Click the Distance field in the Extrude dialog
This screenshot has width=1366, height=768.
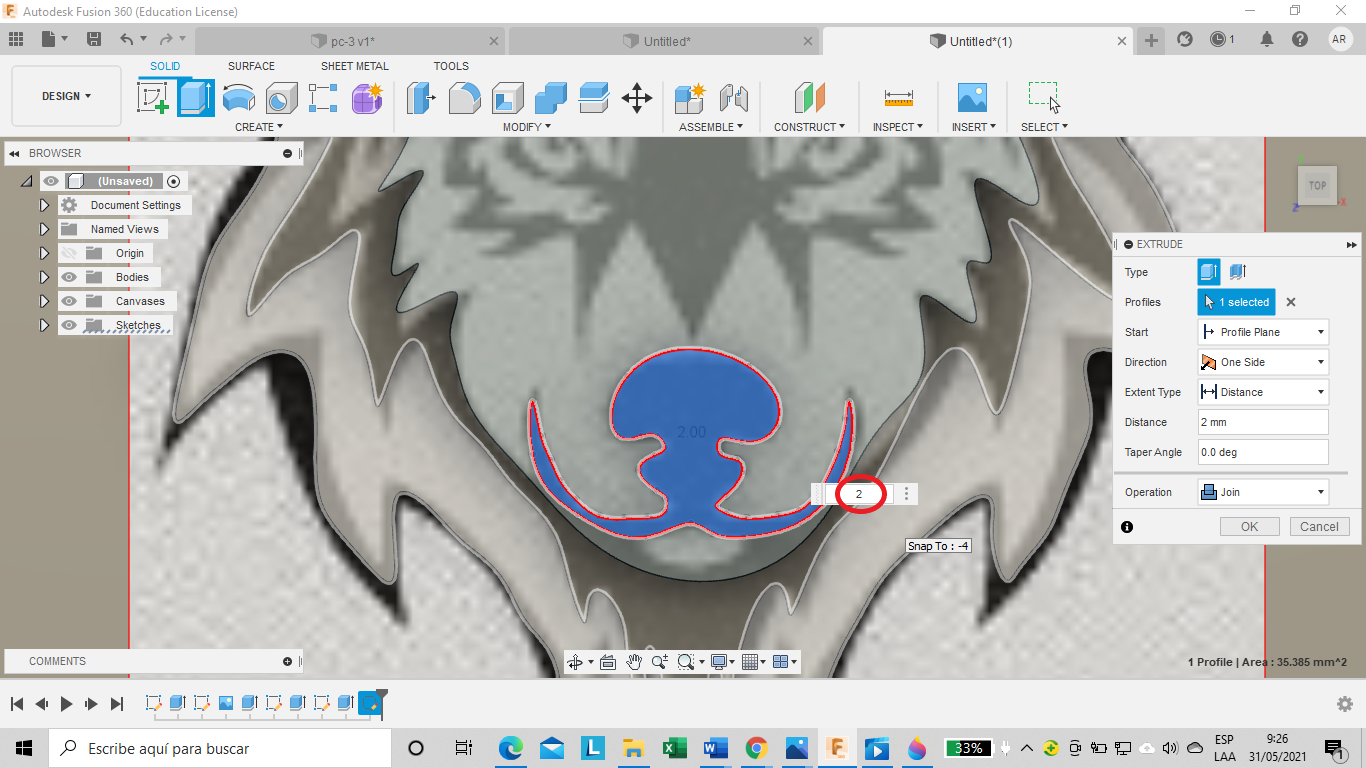tap(1263, 422)
